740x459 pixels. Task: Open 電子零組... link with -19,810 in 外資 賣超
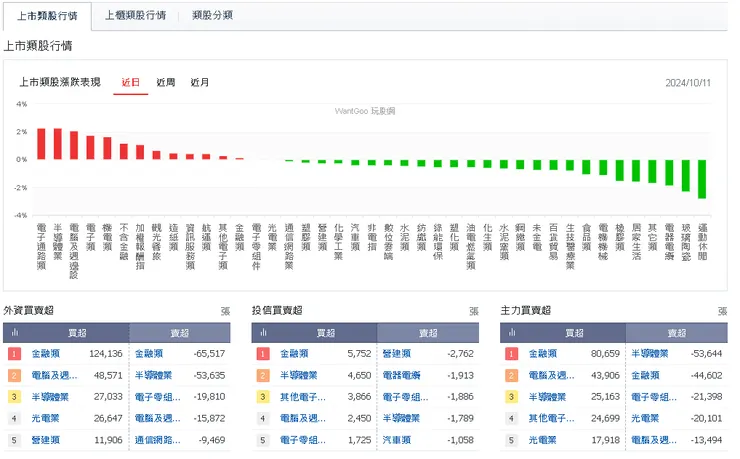pyautogui.click(x=158, y=397)
